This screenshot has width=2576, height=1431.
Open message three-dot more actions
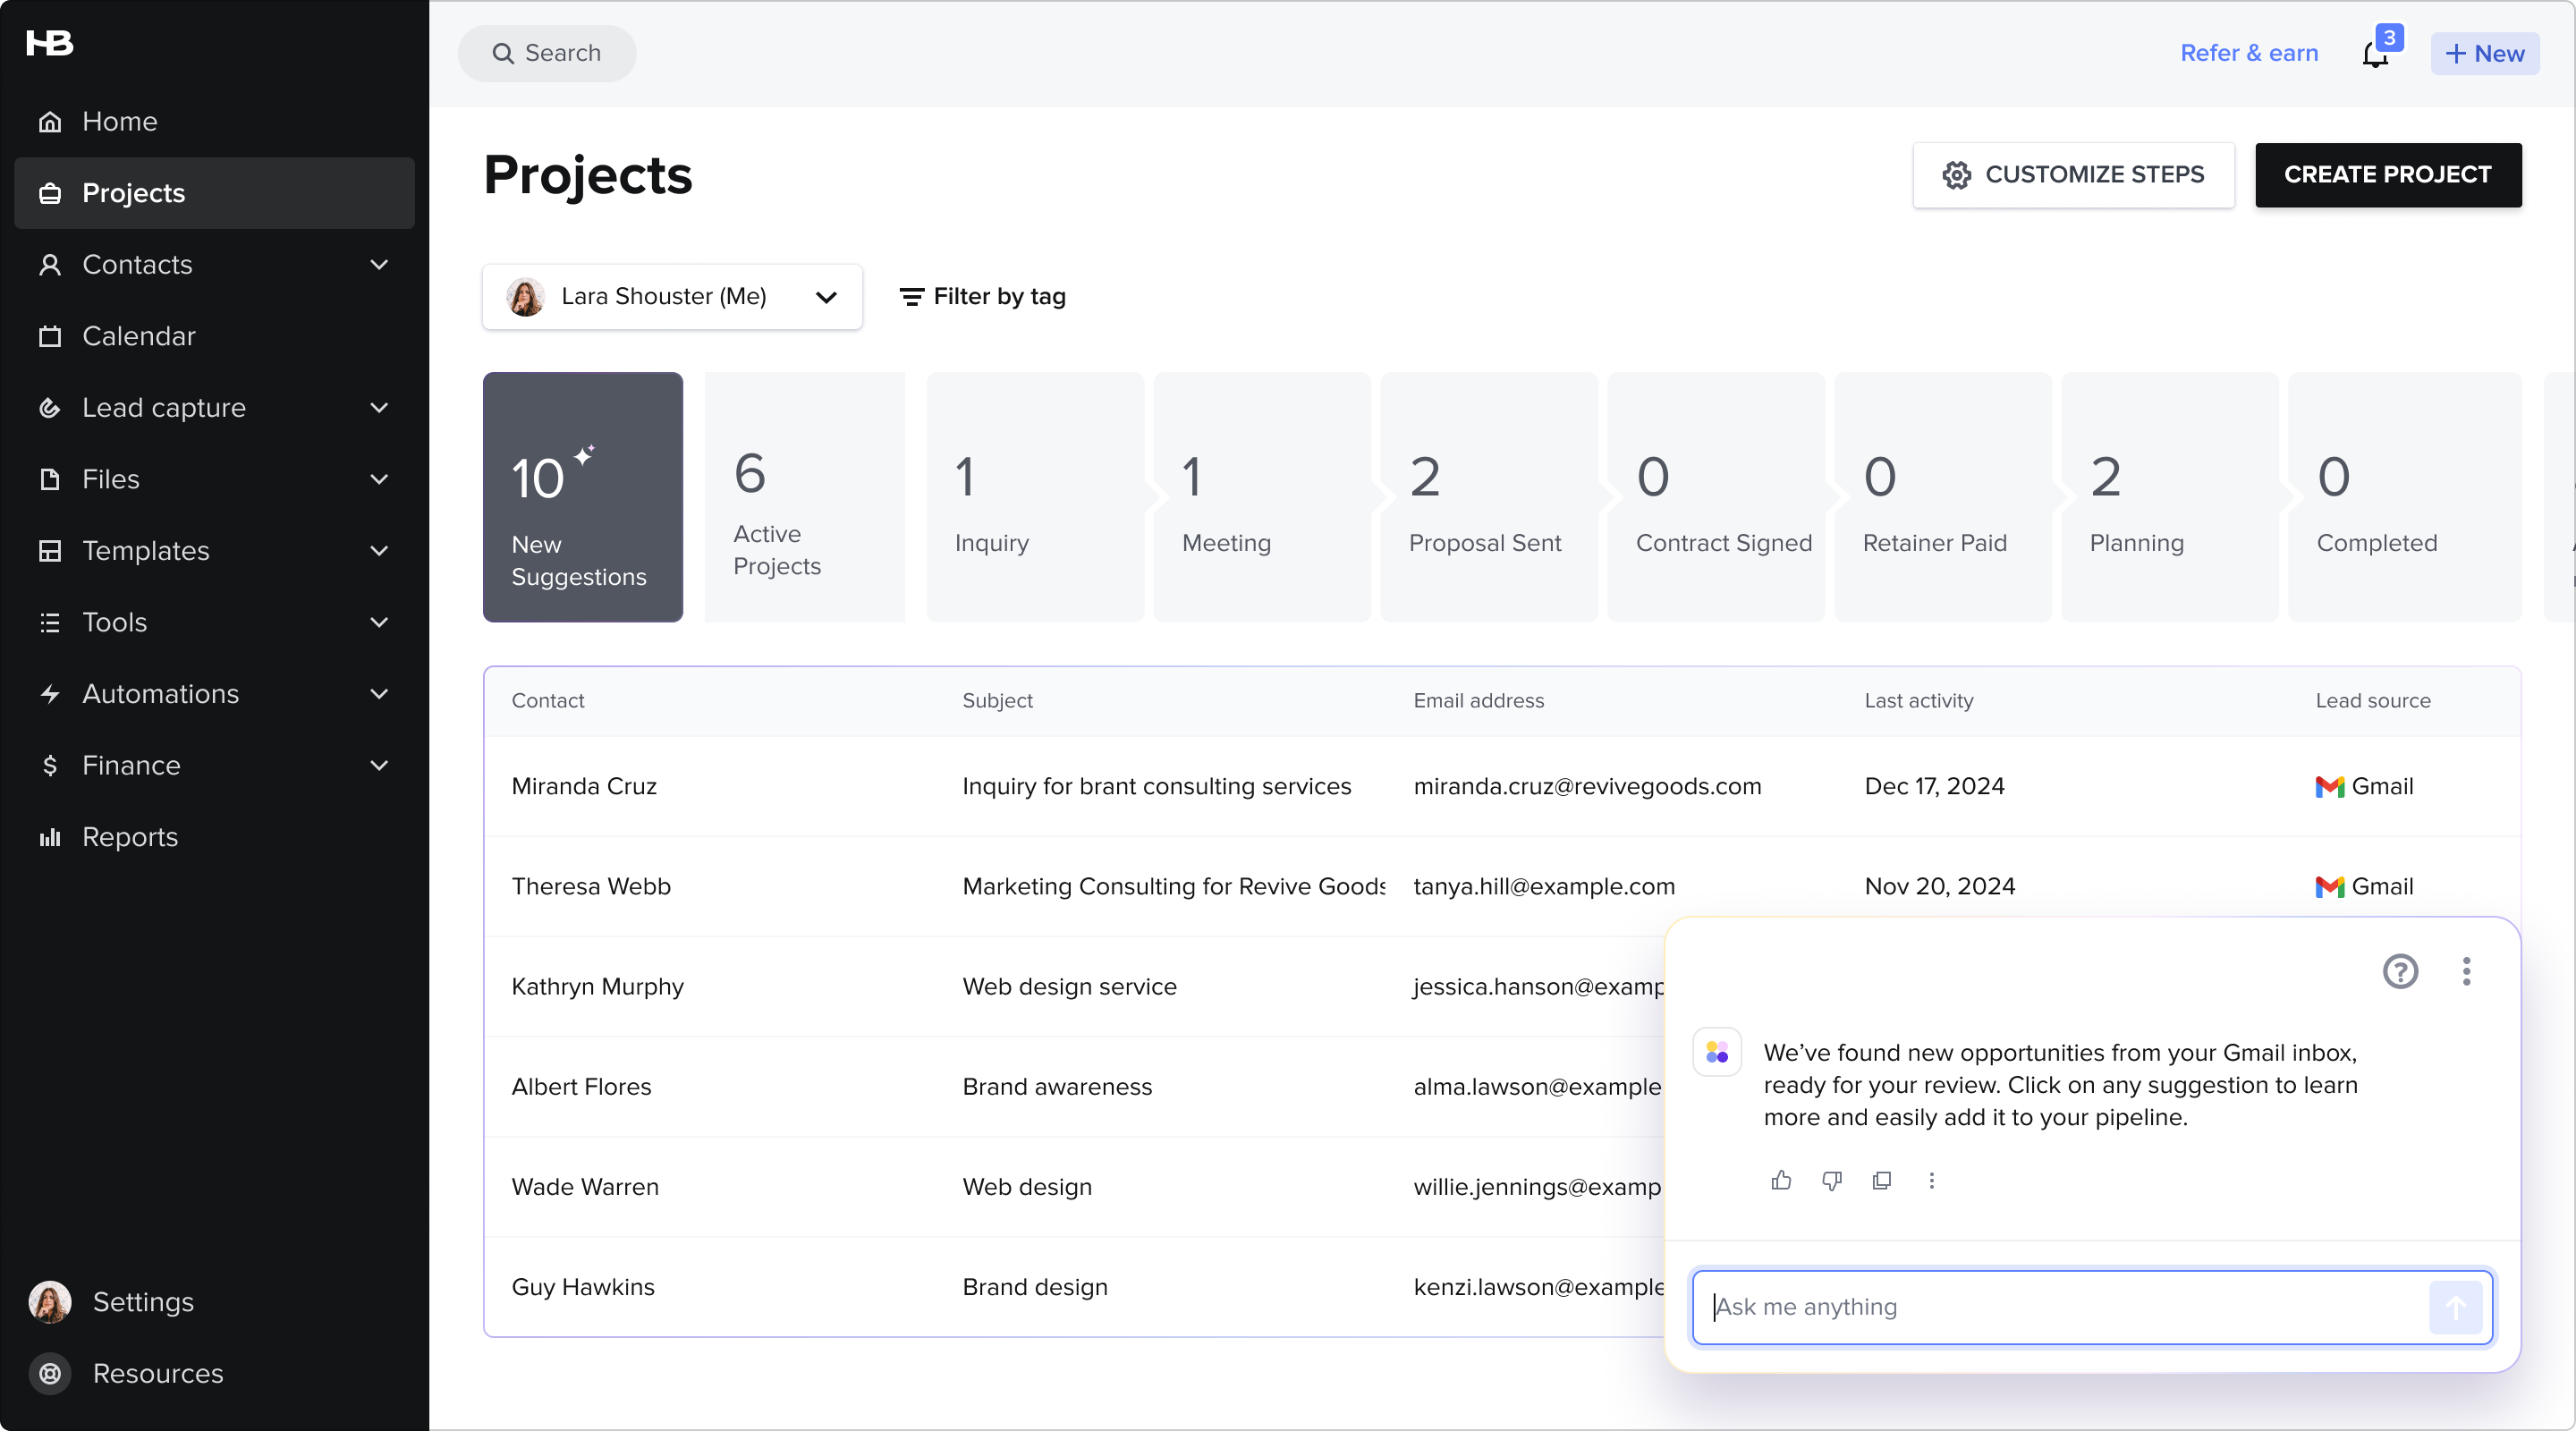coord(1931,1181)
